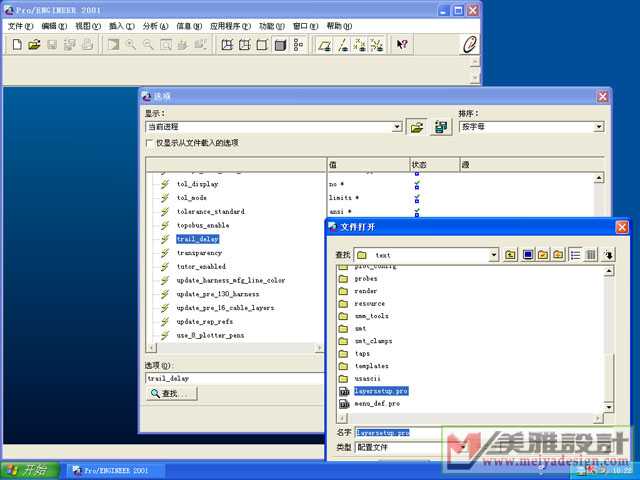The width and height of the screenshot is (640, 480).
Task: Create a new file from the main toolbar
Action: tap(17, 44)
